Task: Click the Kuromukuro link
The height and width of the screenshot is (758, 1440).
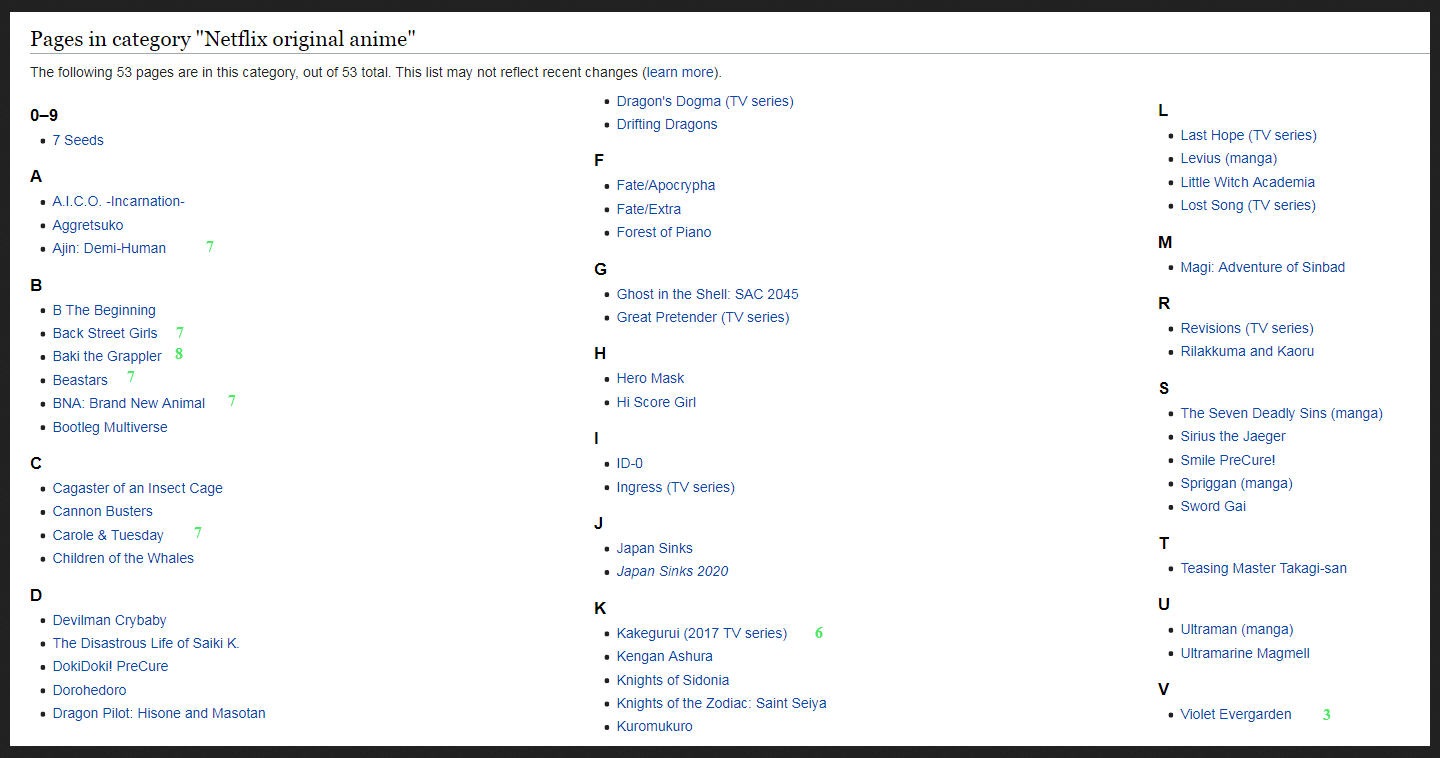Action: point(655,726)
